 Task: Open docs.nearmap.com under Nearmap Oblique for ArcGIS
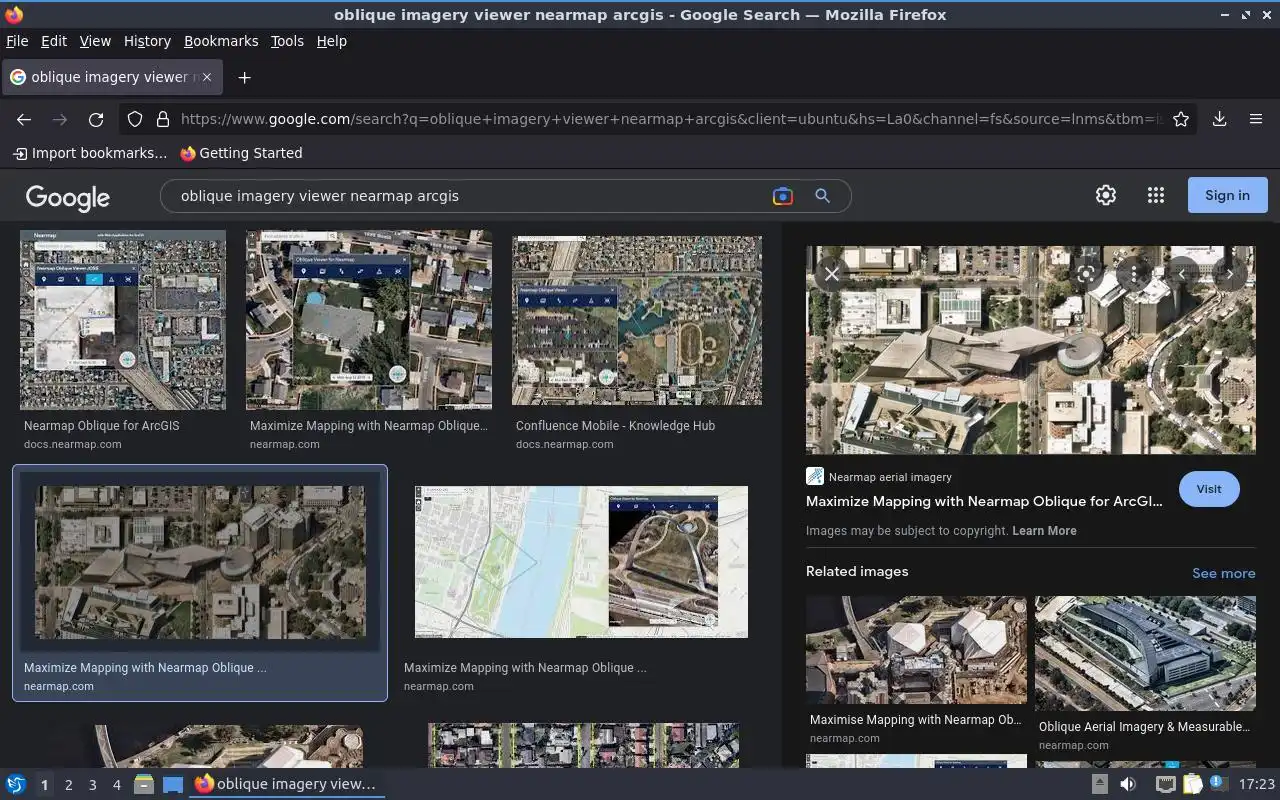(x=72, y=444)
